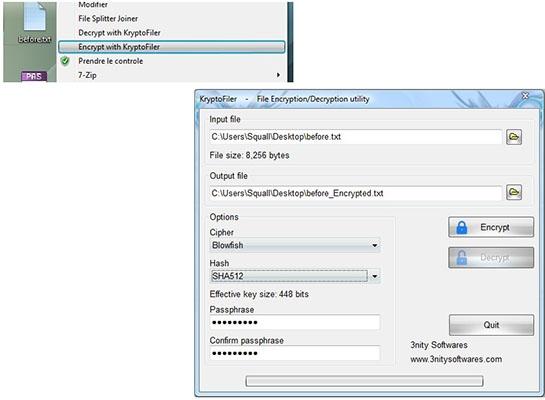This screenshot has height=400, width=545.
Task: Open www.3nitysoftwares.com link
Action: tap(456, 359)
